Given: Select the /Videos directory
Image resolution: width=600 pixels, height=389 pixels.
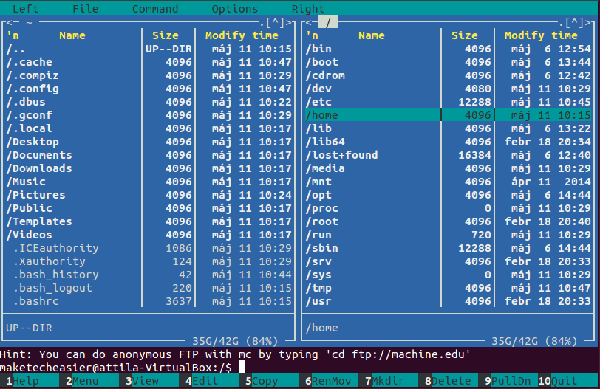Looking at the screenshot, I should click(149, 235).
